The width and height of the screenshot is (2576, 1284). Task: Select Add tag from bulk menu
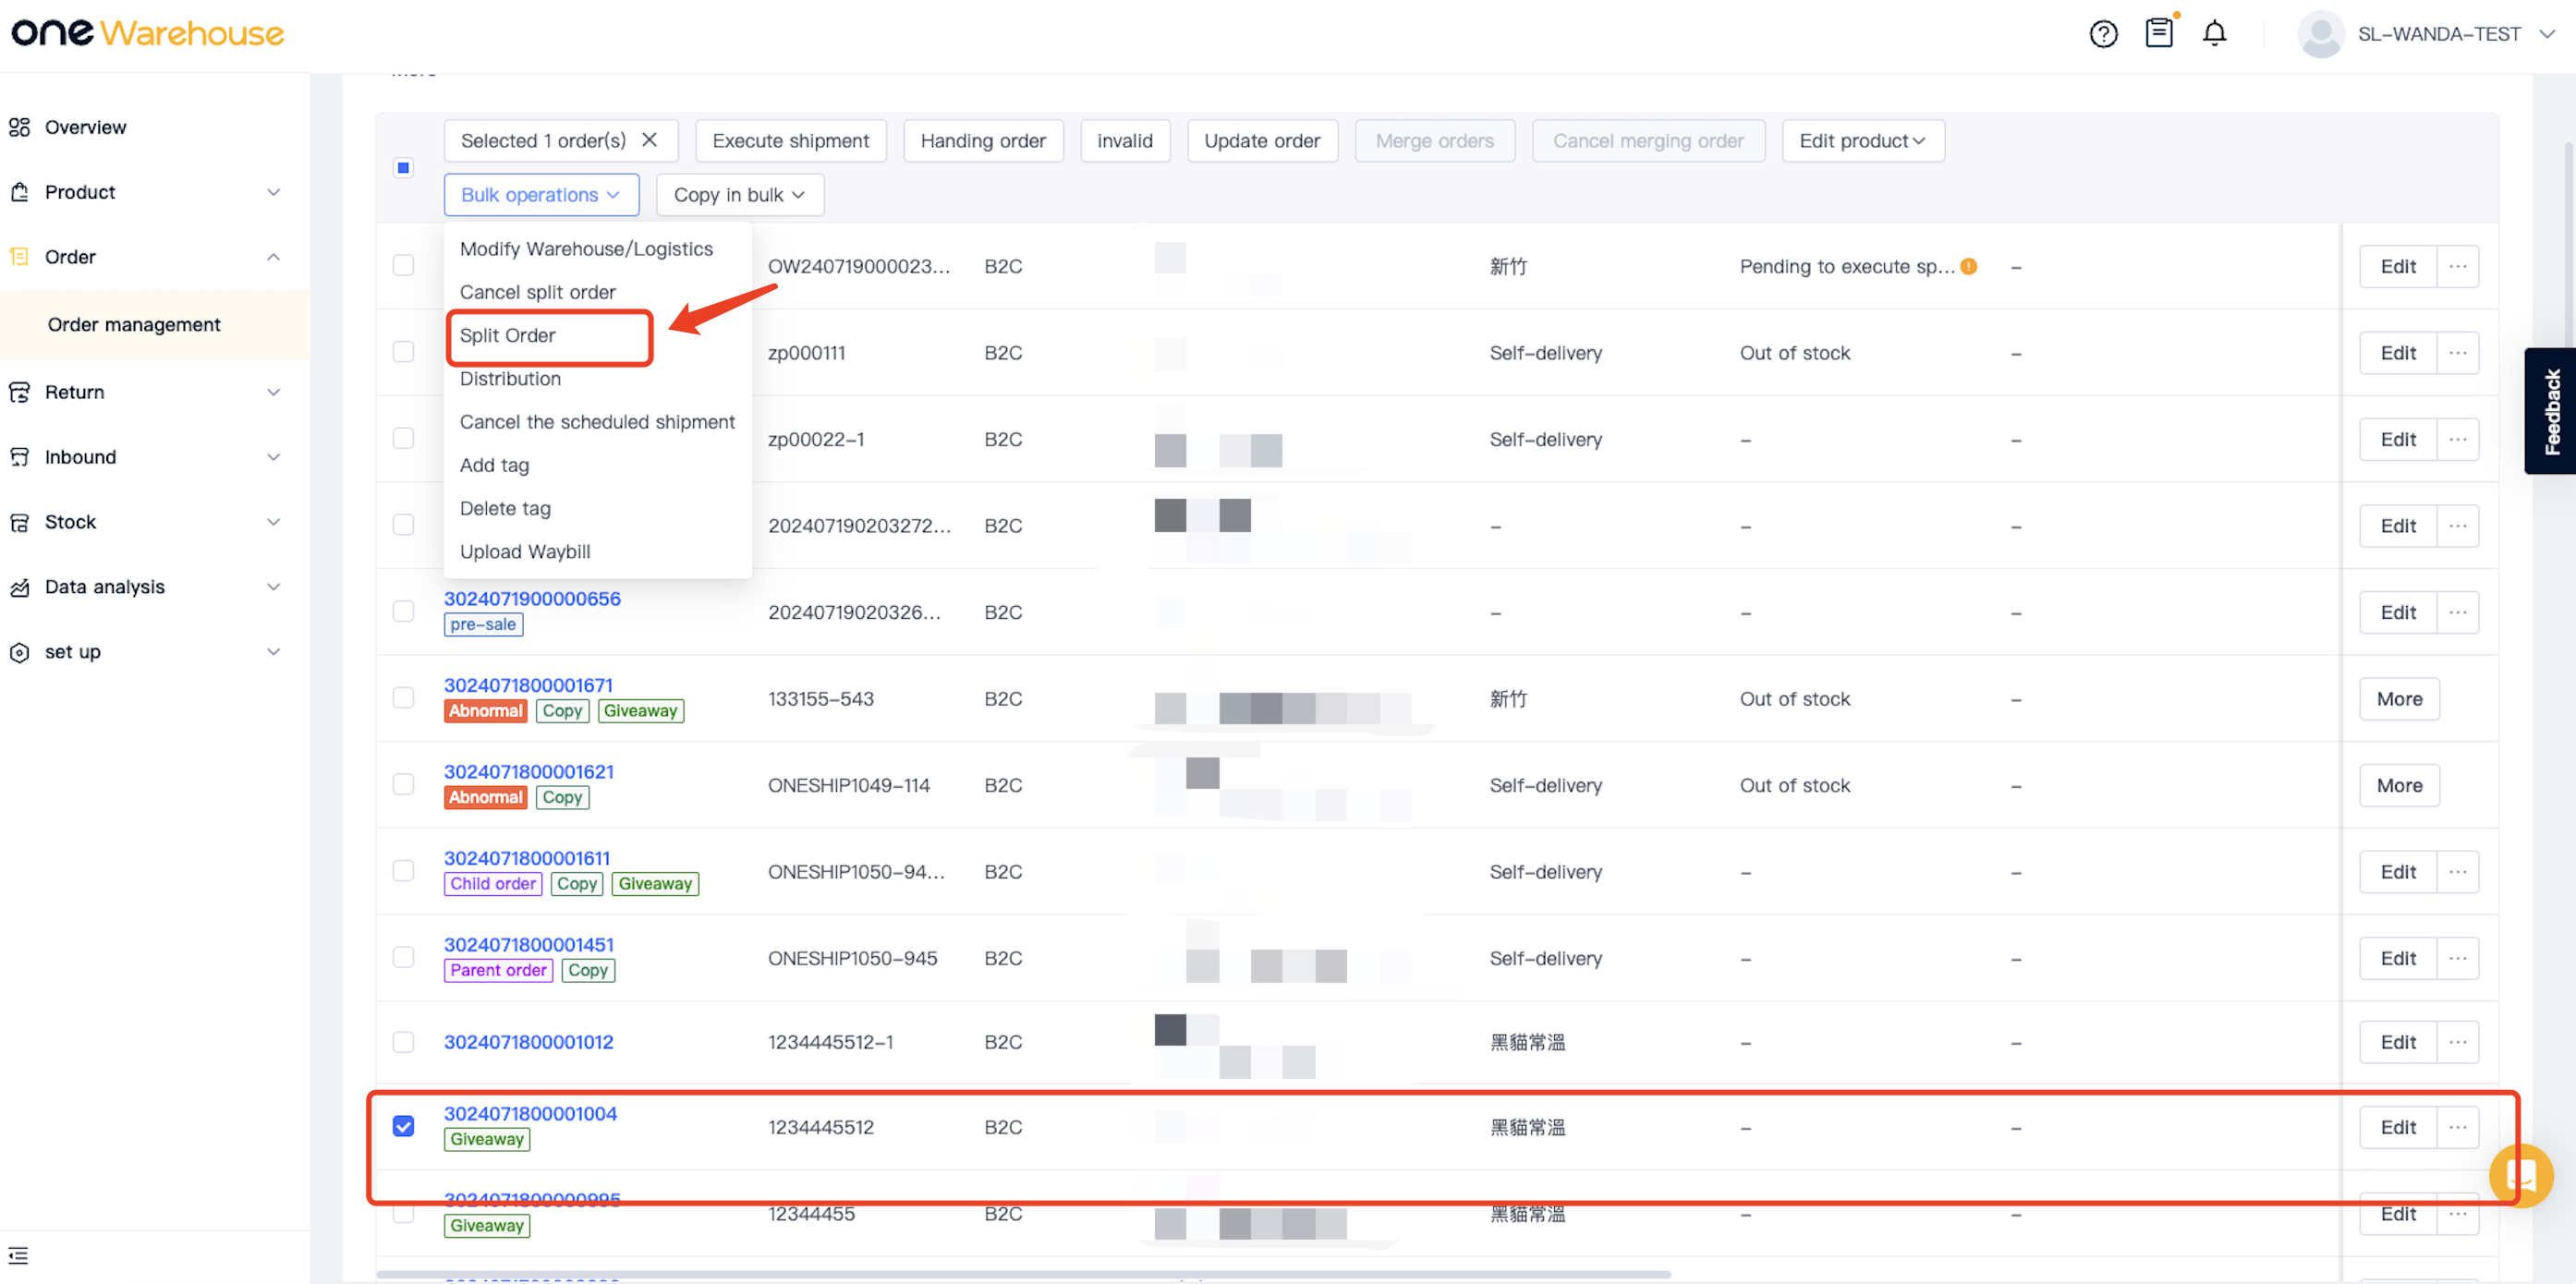(494, 465)
